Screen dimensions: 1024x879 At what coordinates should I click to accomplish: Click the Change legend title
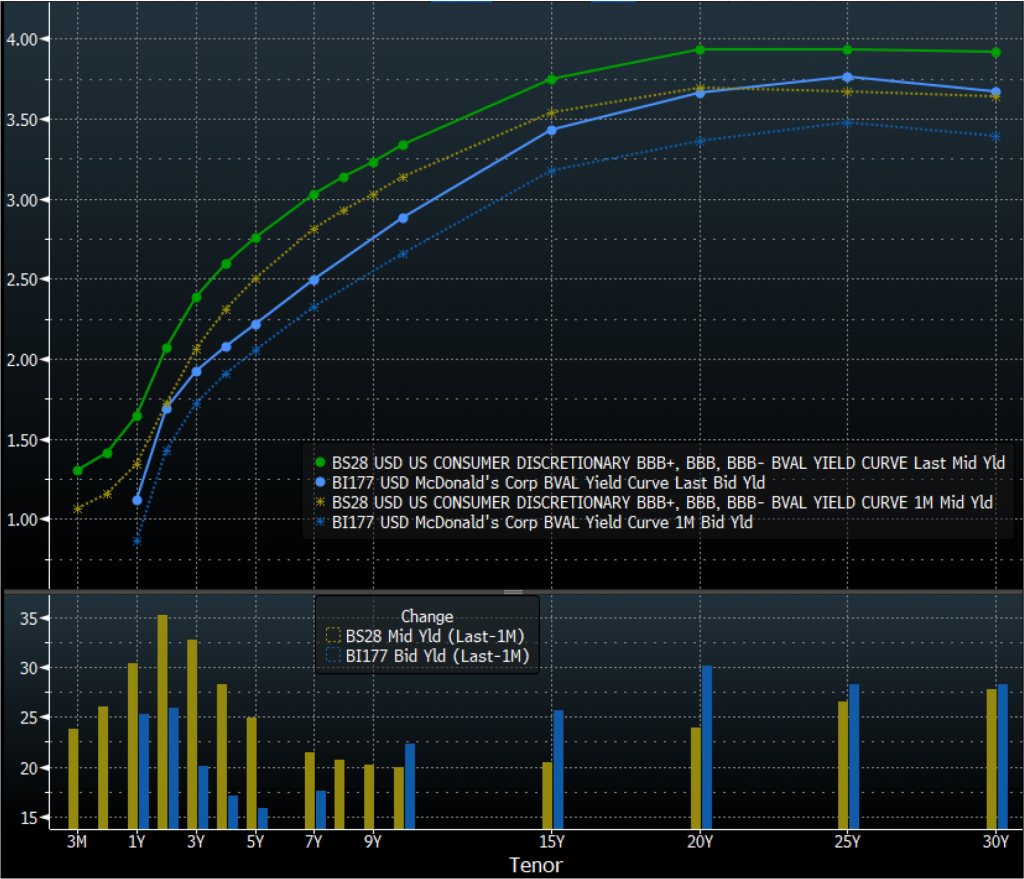427,616
